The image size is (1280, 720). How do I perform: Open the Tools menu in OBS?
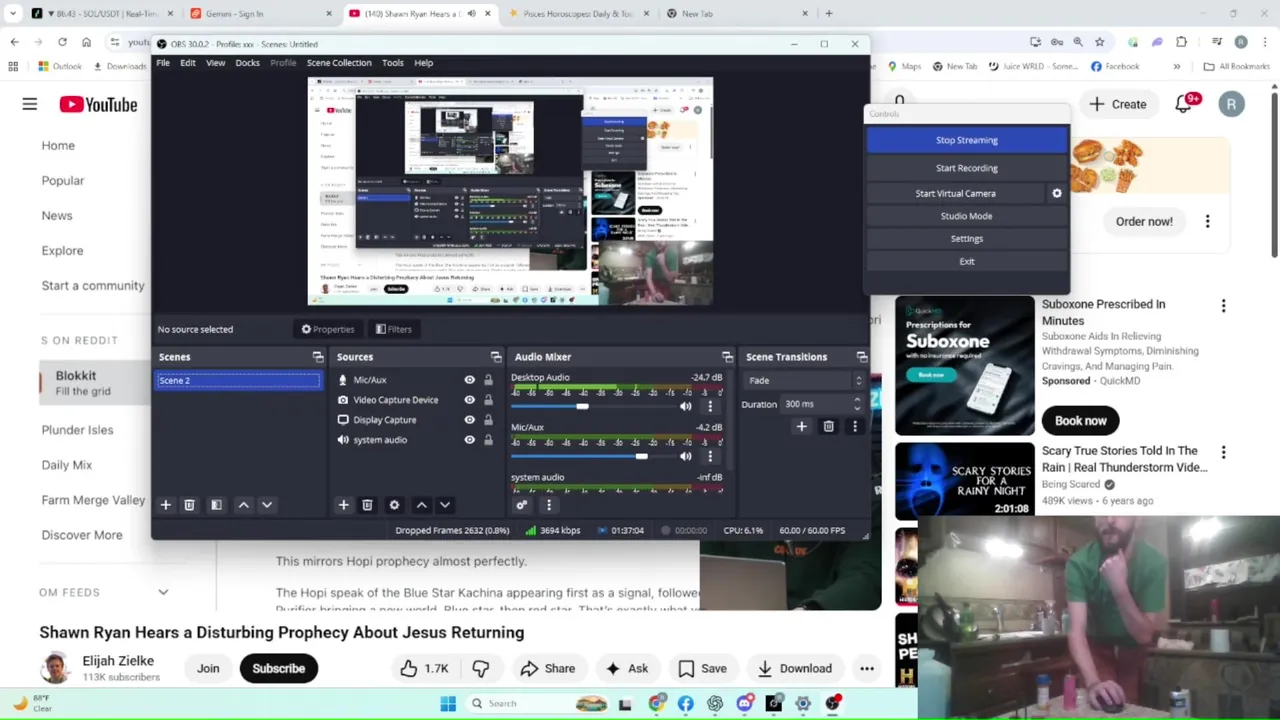[x=393, y=63]
